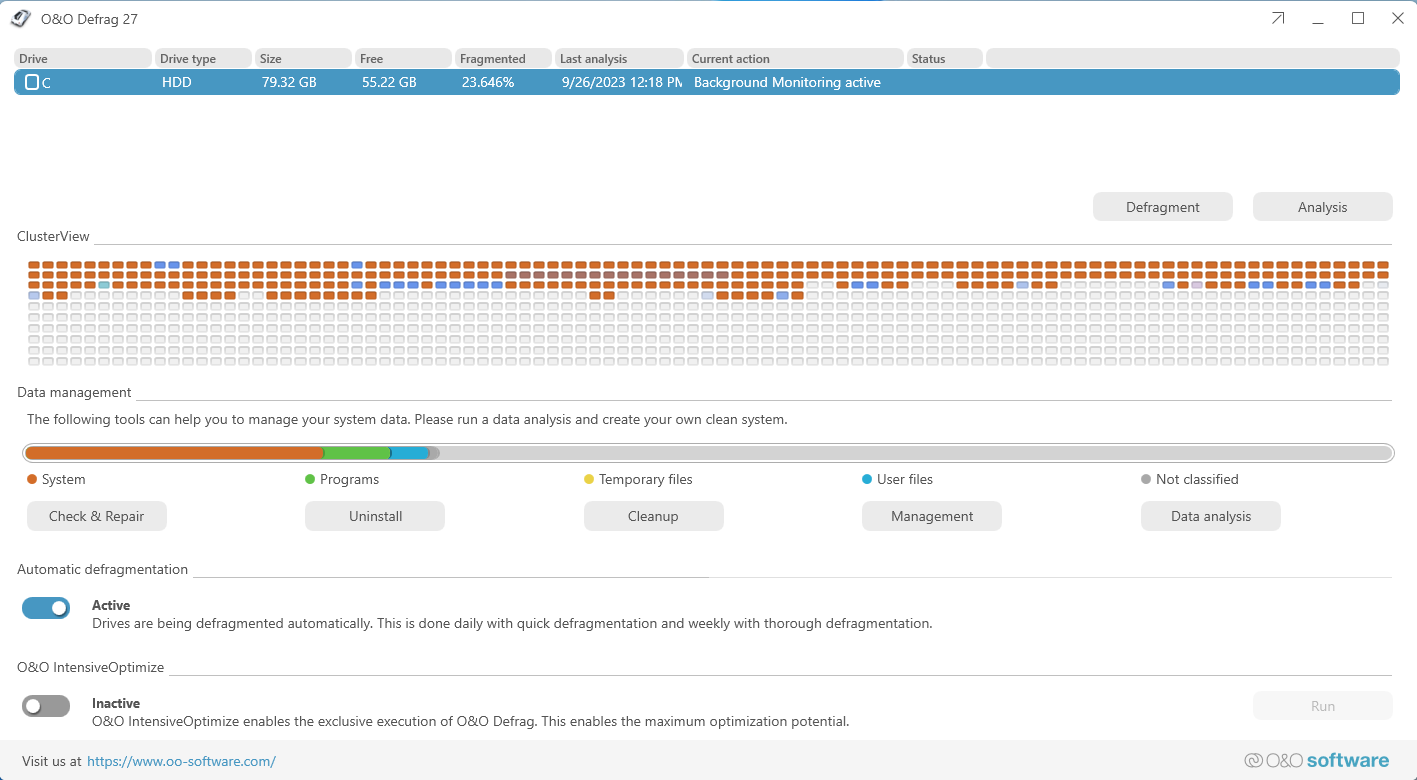The image size is (1417, 780).
Task: Enable O&O IntensiveOptimize toggle
Action: point(46,706)
